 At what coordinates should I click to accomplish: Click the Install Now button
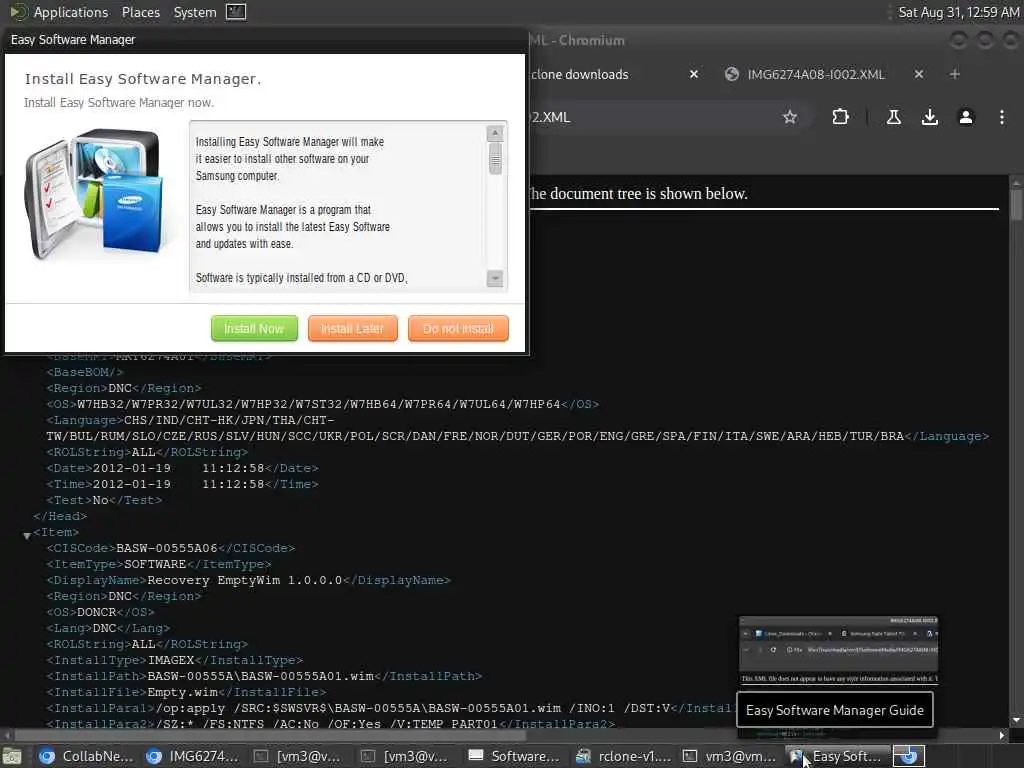(x=254, y=328)
